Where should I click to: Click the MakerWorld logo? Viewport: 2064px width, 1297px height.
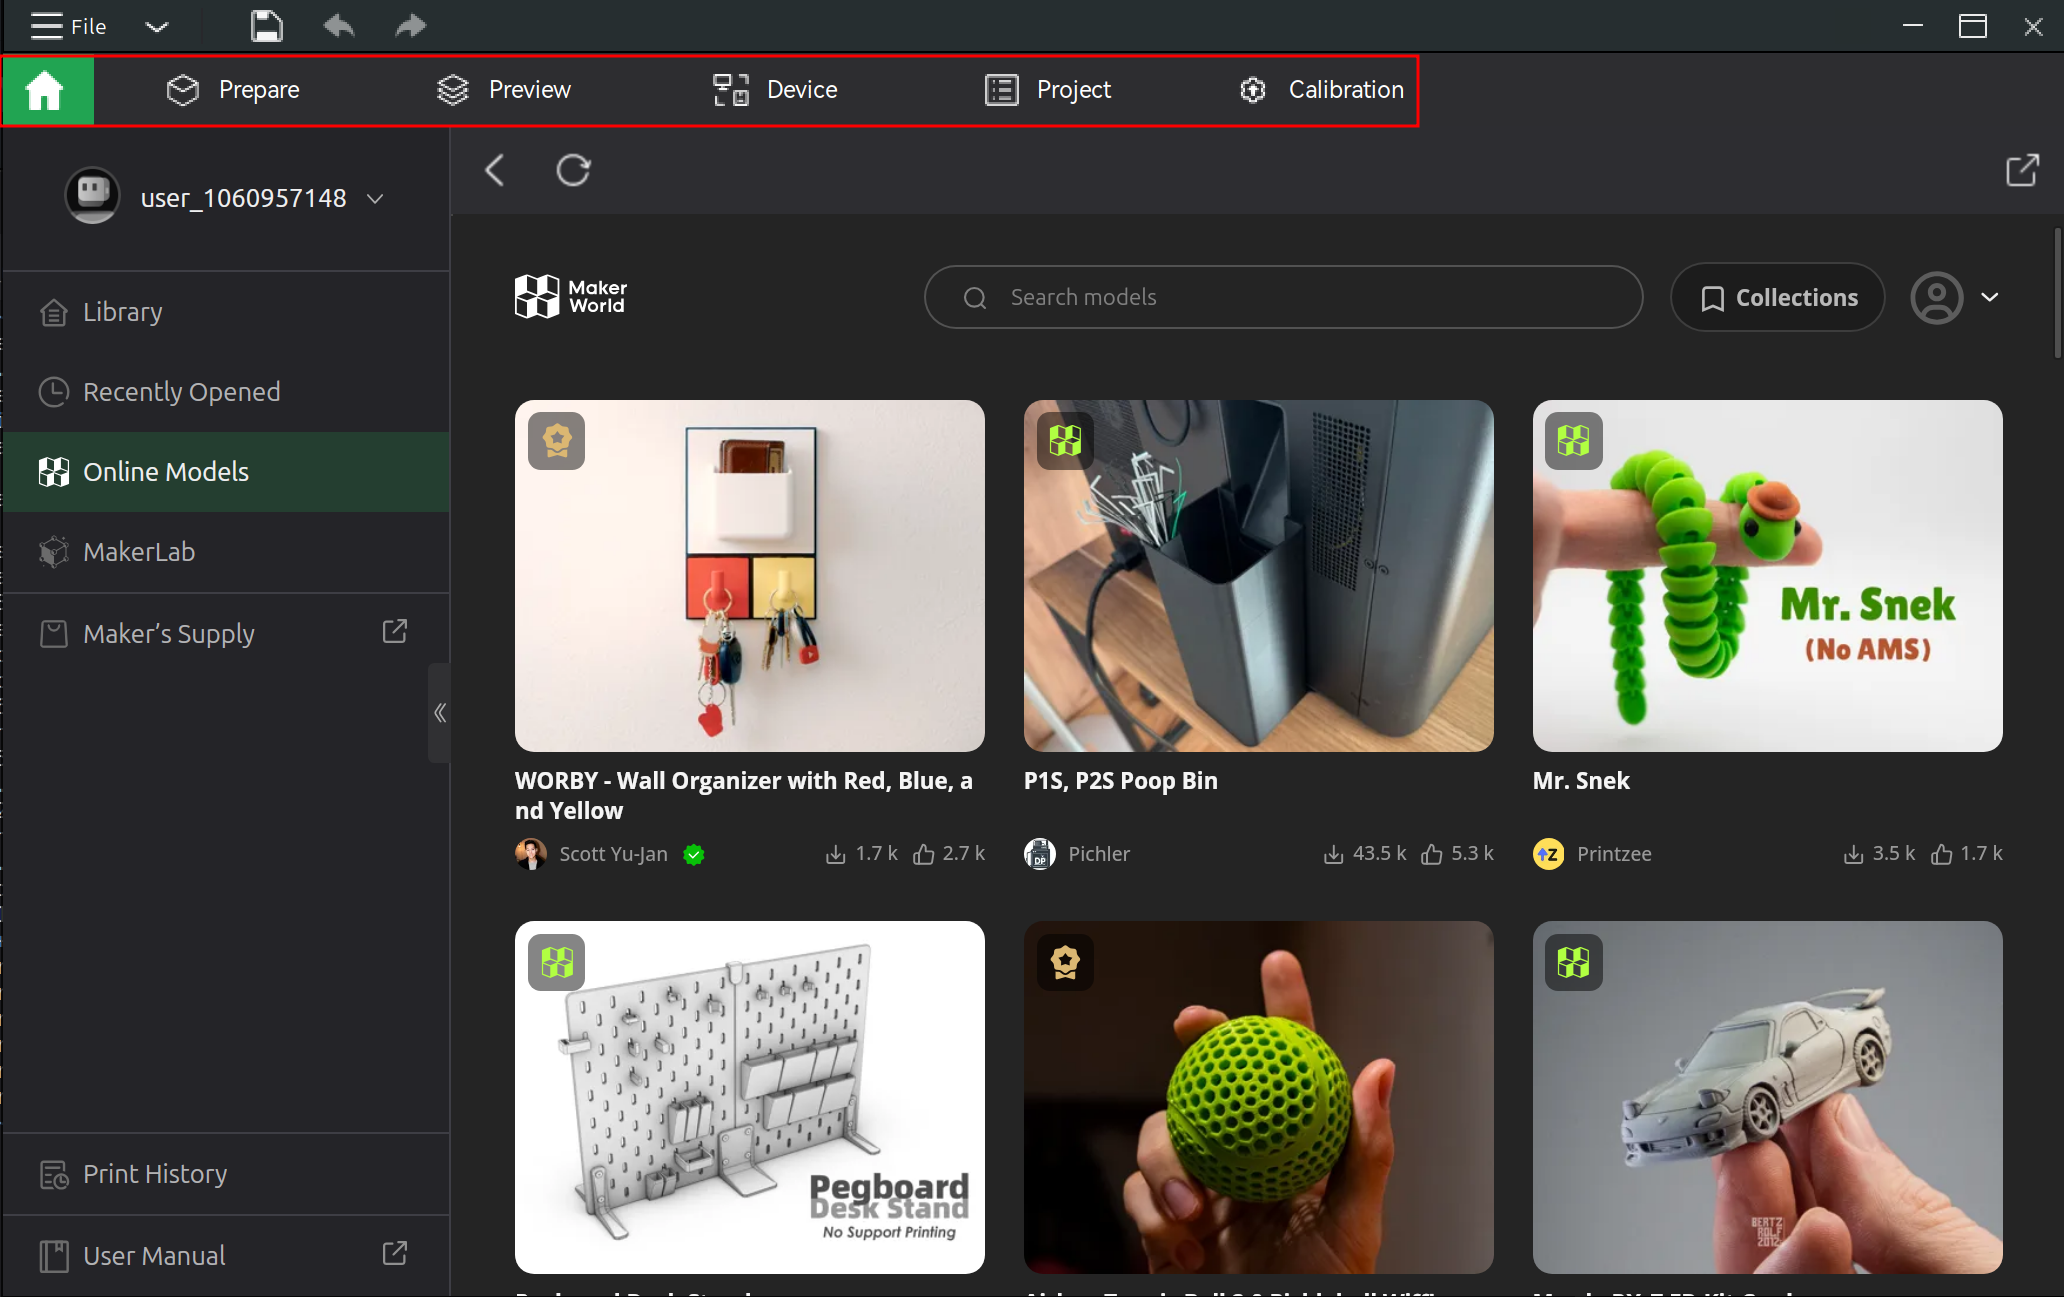coord(571,297)
